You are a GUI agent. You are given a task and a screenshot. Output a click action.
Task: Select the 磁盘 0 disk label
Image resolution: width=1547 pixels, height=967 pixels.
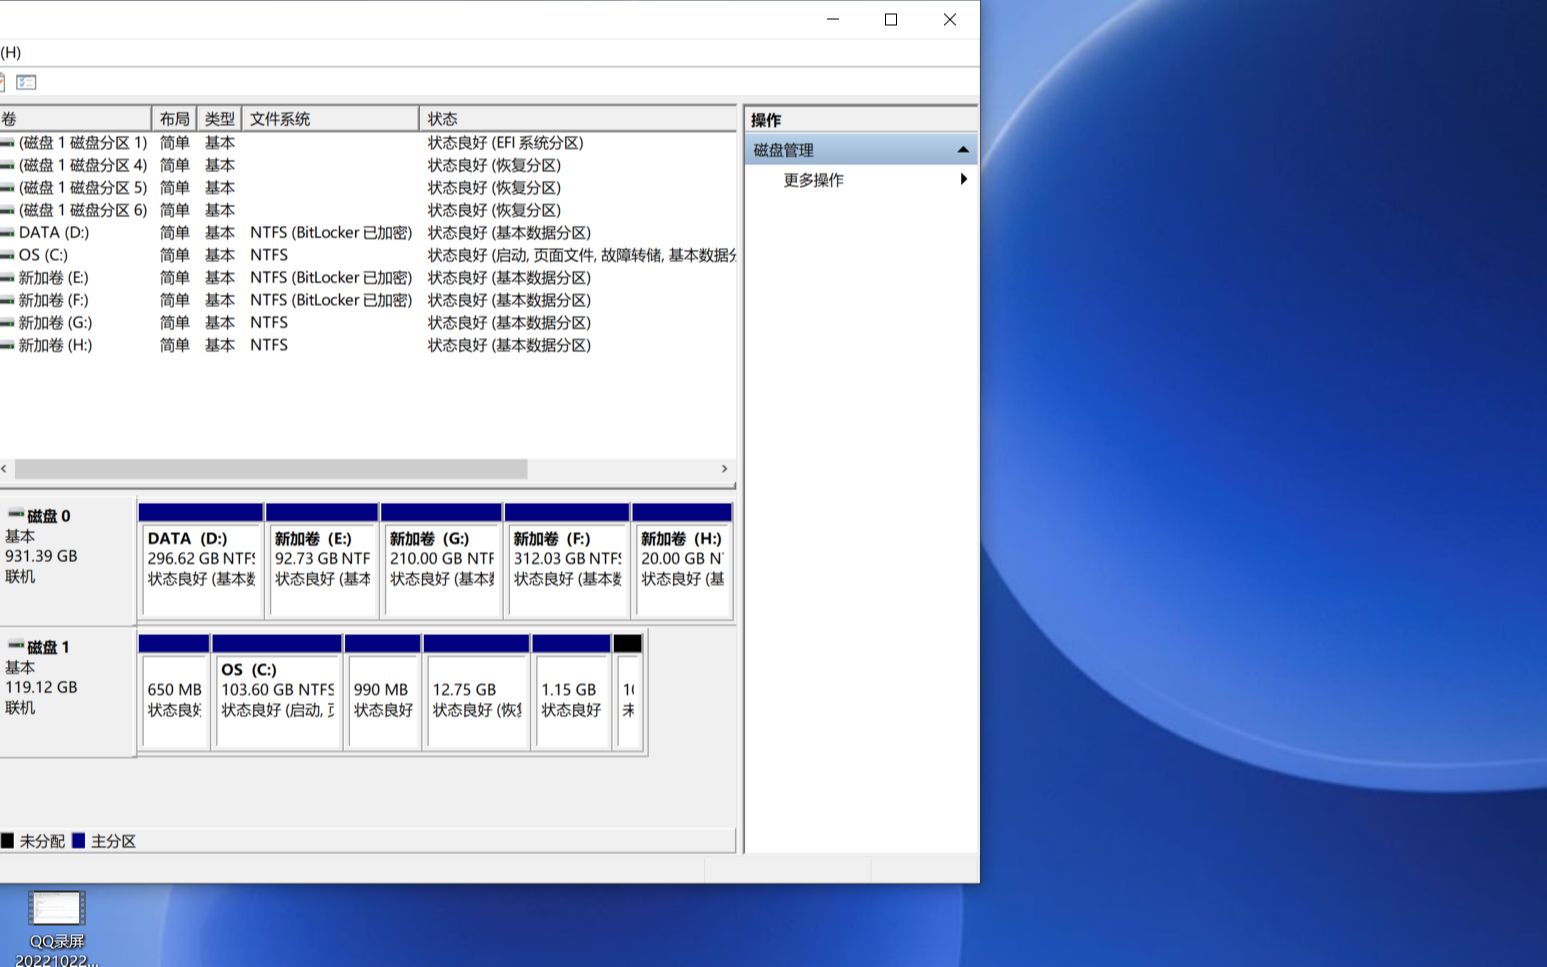(x=49, y=516)
